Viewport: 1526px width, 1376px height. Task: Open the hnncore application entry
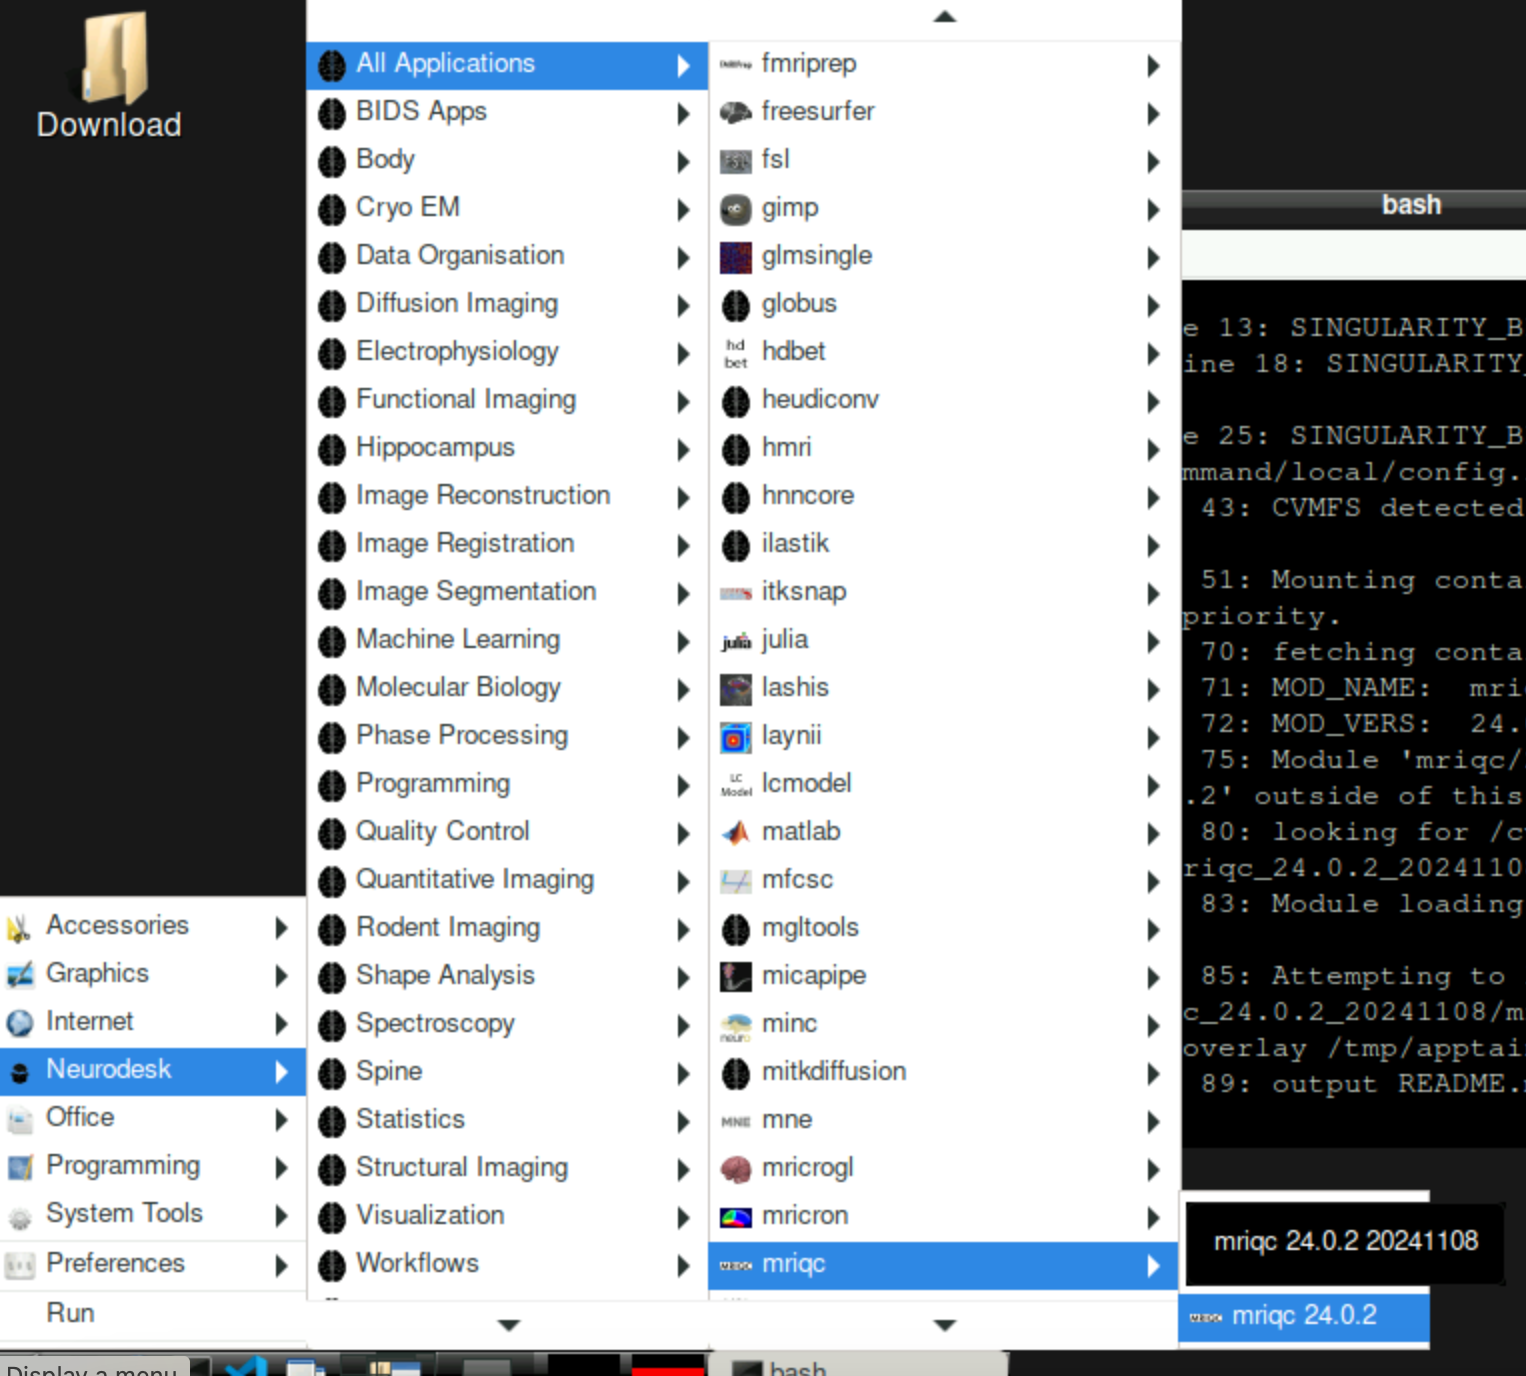pyautogui.click(x=943, y=496)
